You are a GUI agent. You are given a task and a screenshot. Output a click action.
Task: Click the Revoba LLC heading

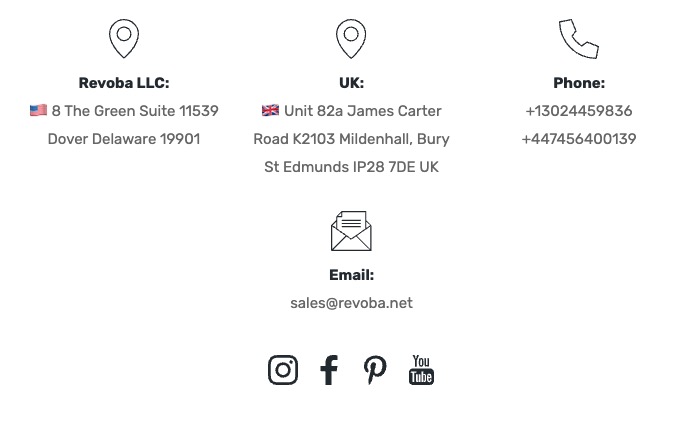pyautogui.click(x=124, y=83)
